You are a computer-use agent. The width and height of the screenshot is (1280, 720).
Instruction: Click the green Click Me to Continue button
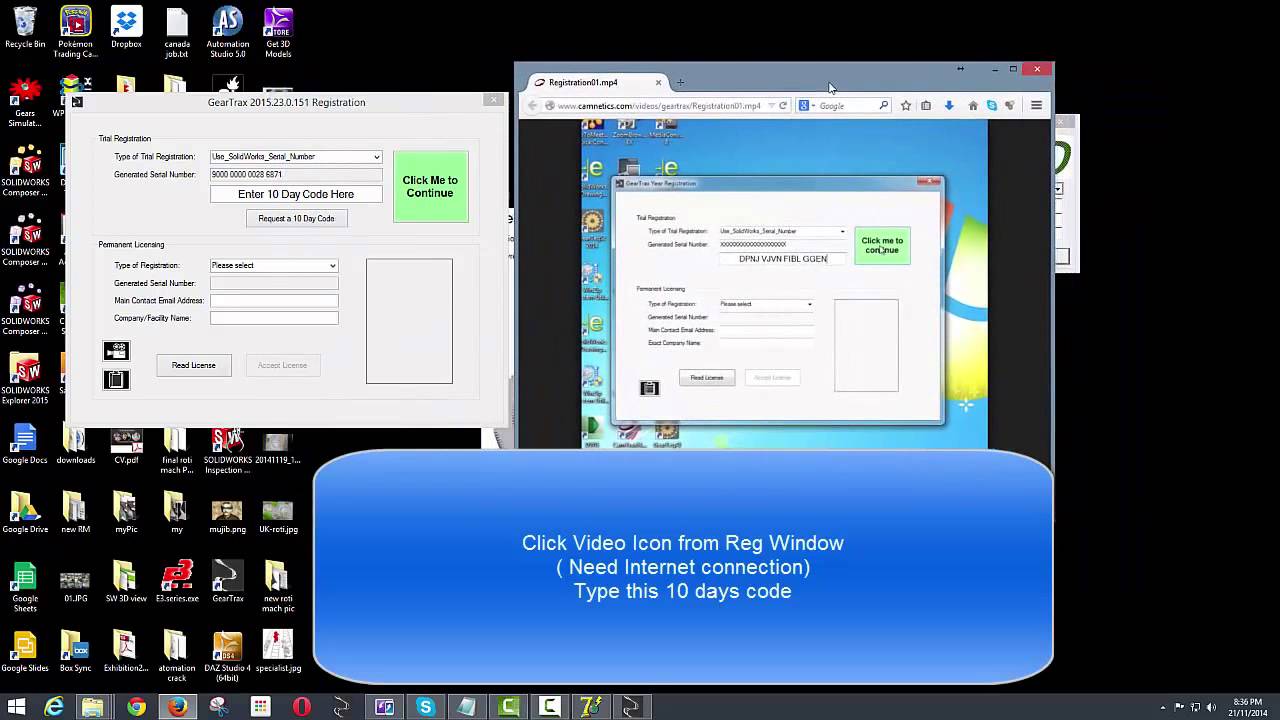[x=430, y=186]
